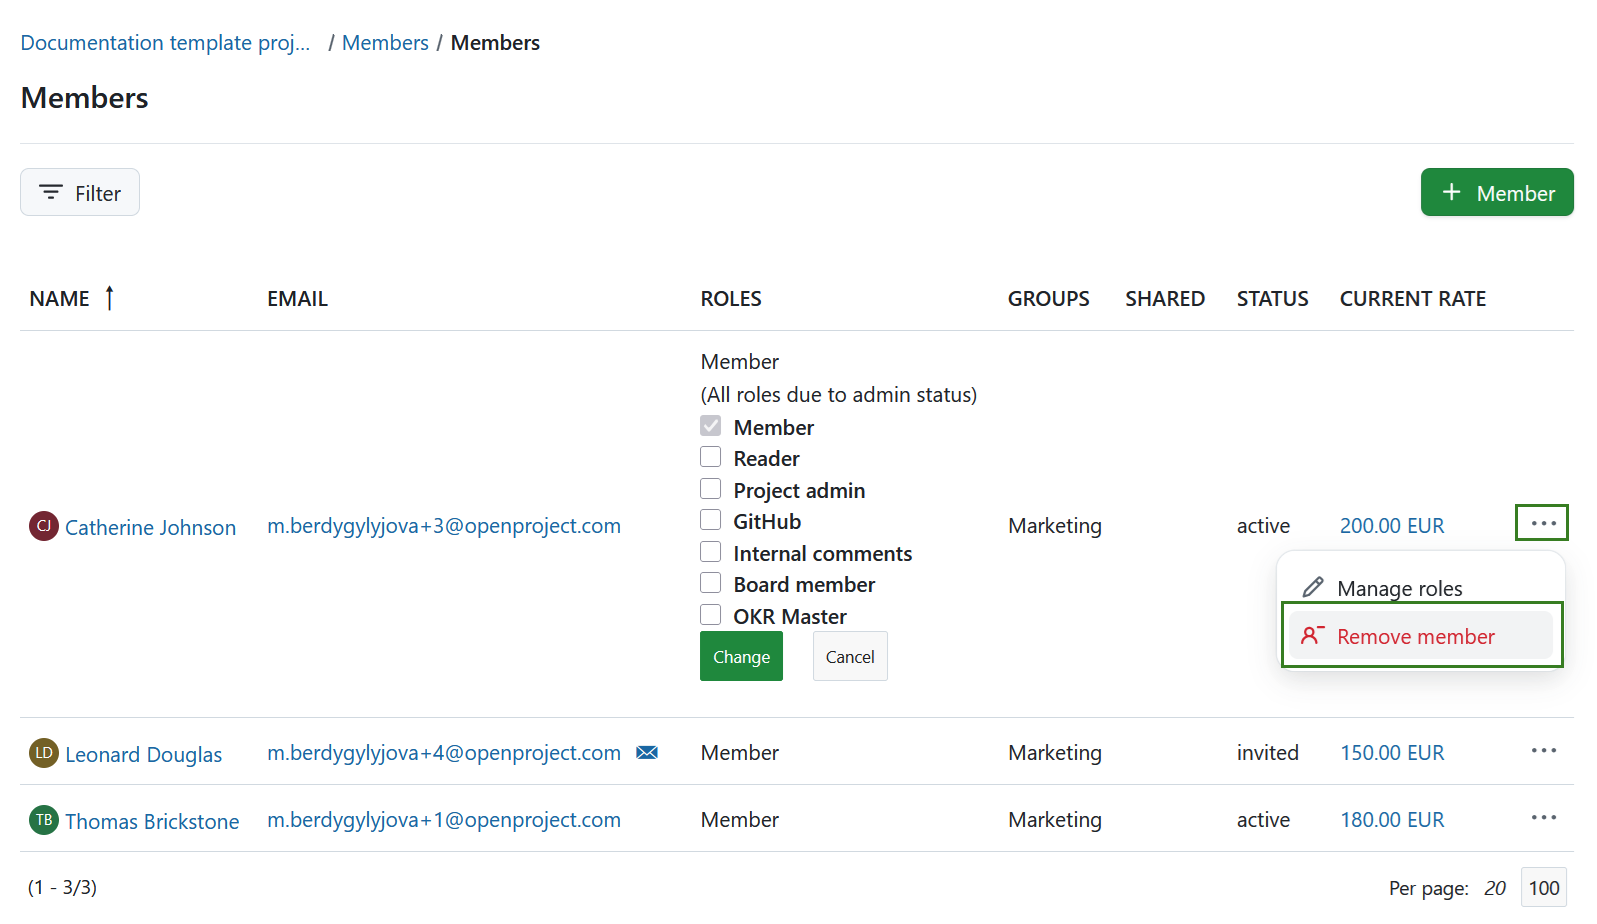The image size is (1597, 924).
Task: Check the OKR Master role checkbox
Action: [710, 615]
